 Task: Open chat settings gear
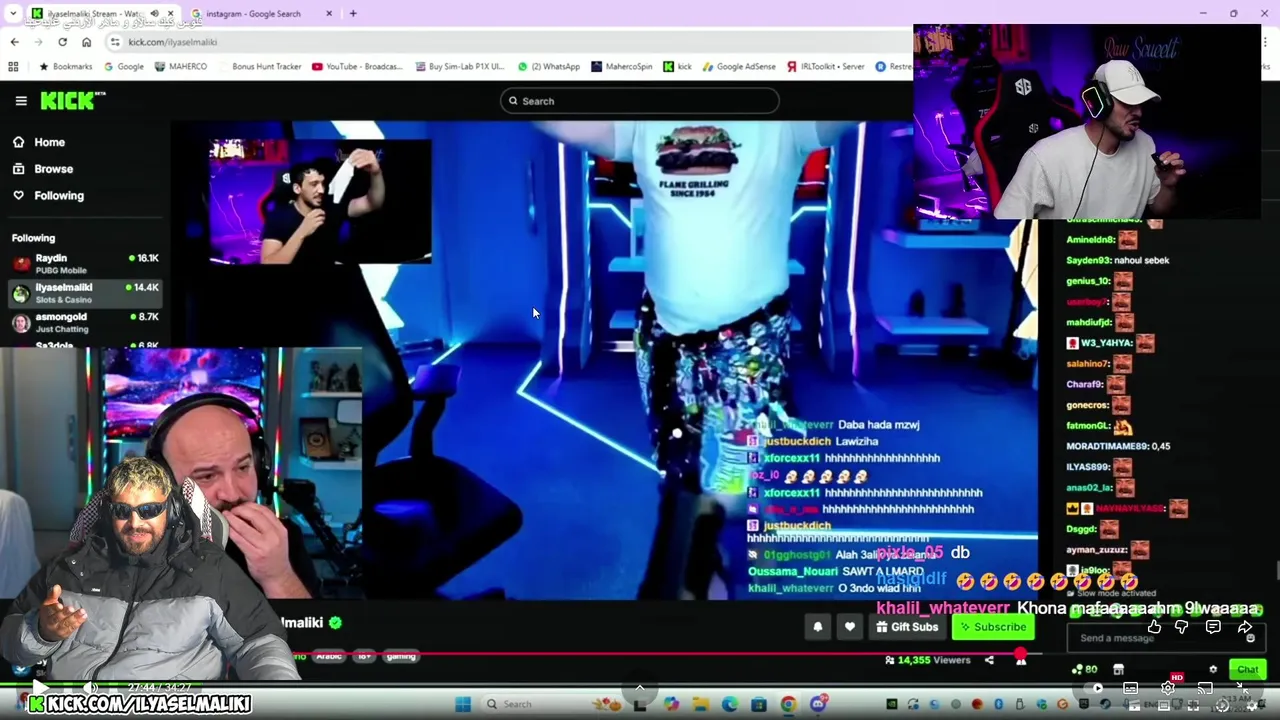pyautogui.click(x=1213, y=670)
